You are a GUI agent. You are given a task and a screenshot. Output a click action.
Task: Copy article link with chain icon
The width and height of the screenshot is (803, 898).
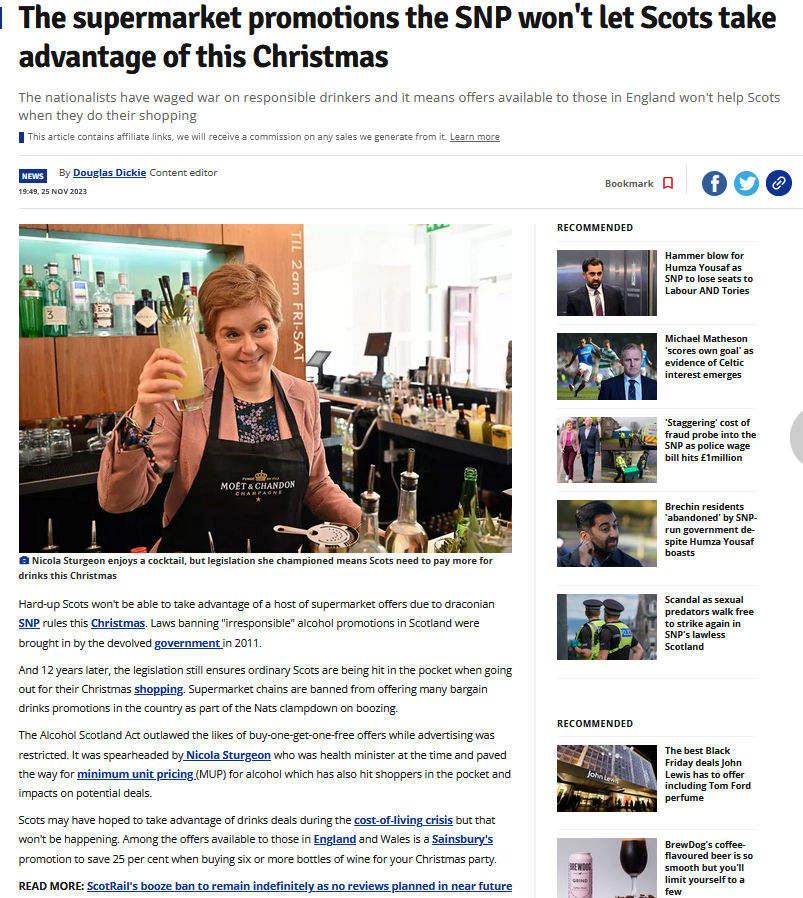point(779,183)
